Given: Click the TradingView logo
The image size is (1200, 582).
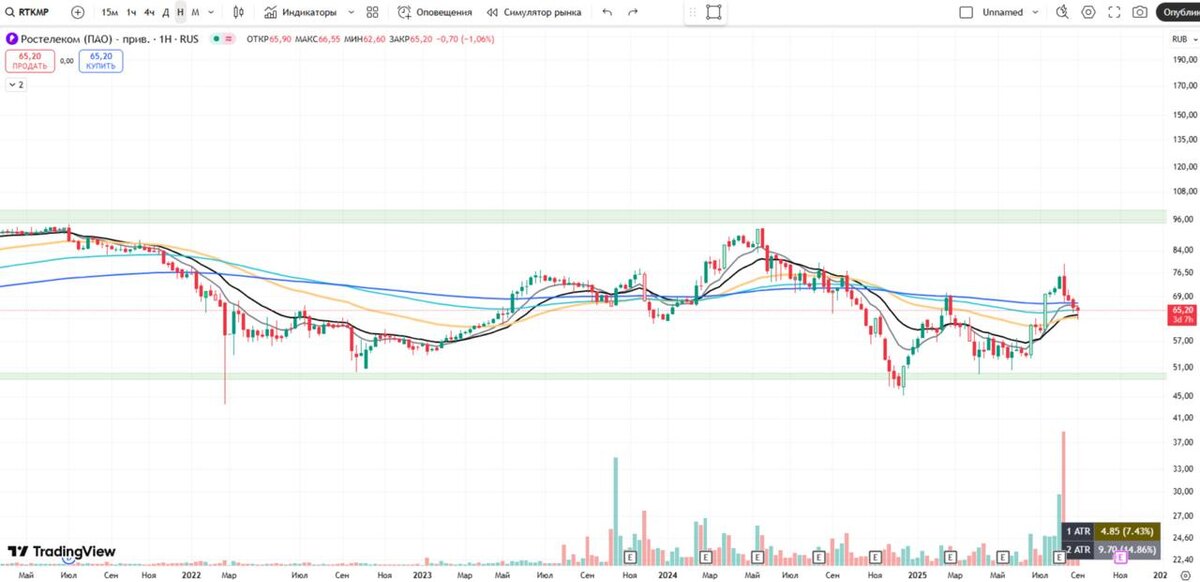Looking at the screenshot, I should click(x=61, y=551).
